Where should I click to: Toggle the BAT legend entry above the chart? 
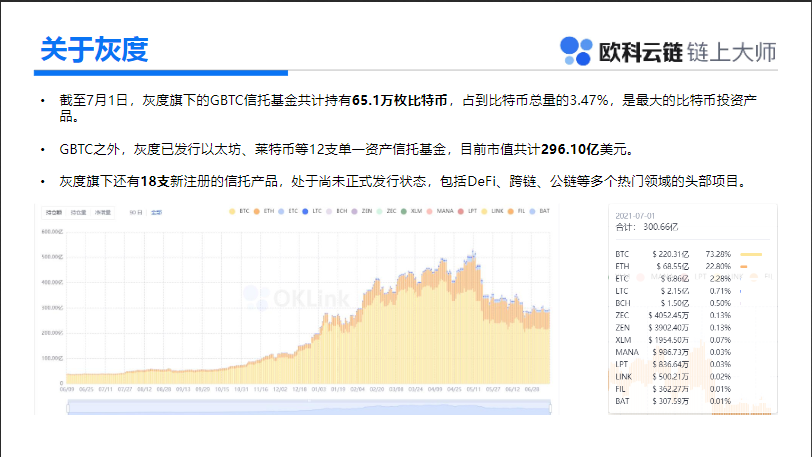pyautogui.click(x=539, y=211)
